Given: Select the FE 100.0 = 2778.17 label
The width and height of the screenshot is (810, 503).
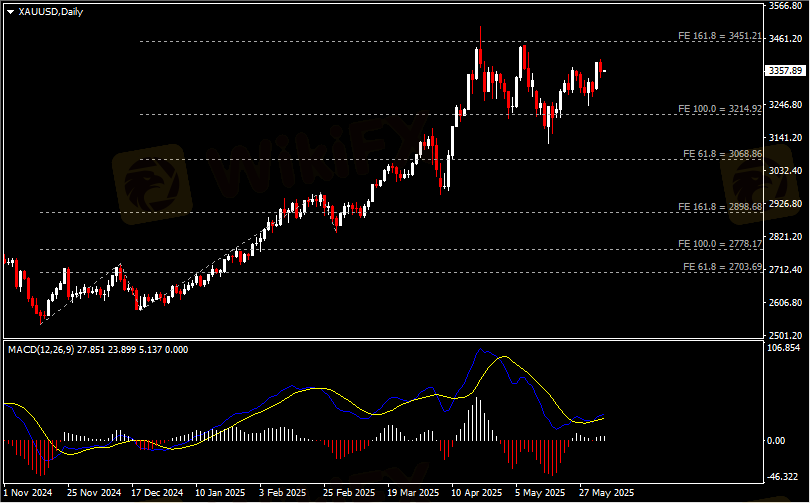Looking at the screenshot, I should 720,243.
